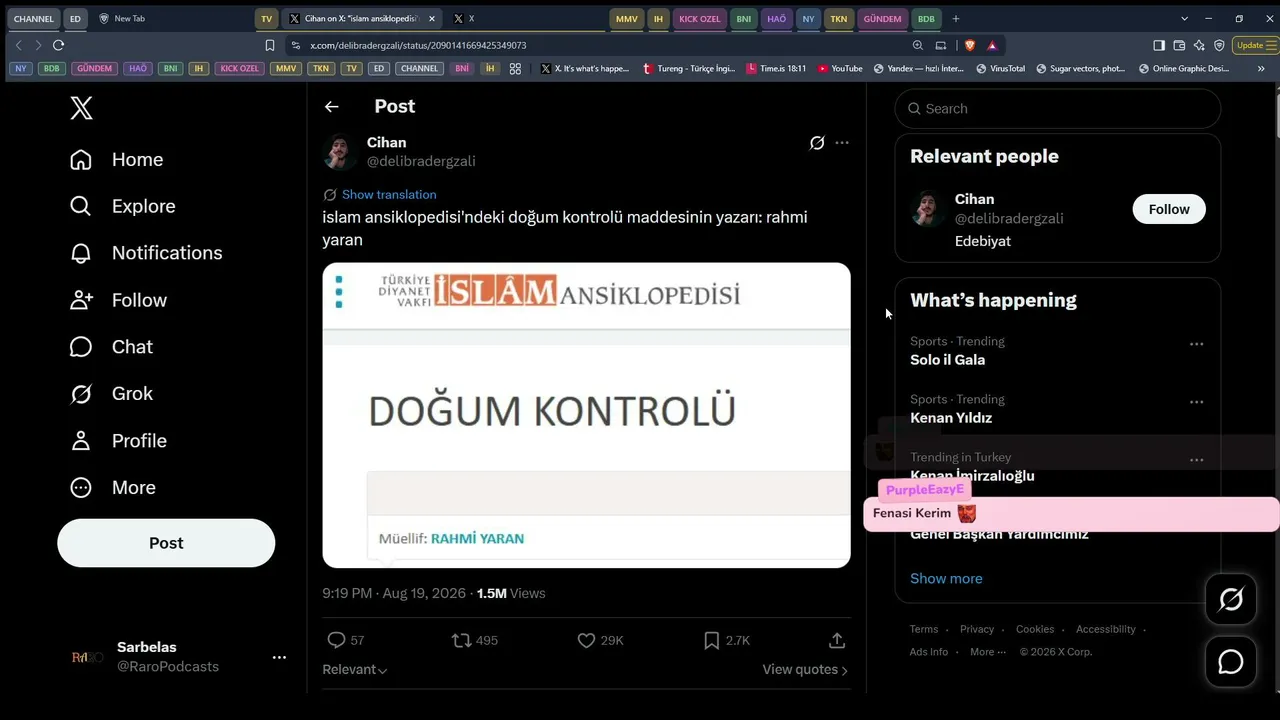Open the VirusTotal bookmark
The width and height of the screenshot is (1280, 720).
pos(1000,69)
